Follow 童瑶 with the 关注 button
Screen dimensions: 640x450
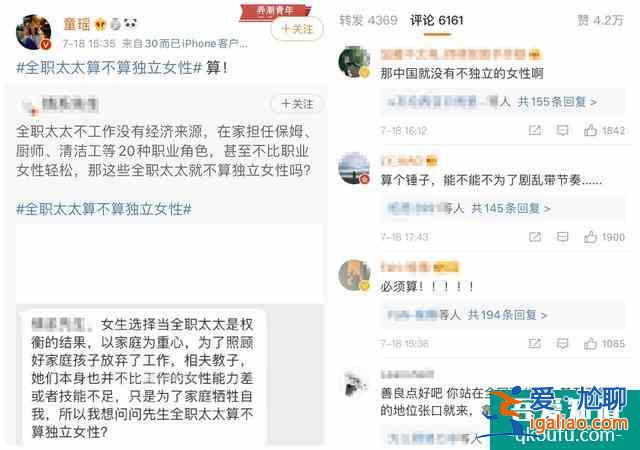297,29
